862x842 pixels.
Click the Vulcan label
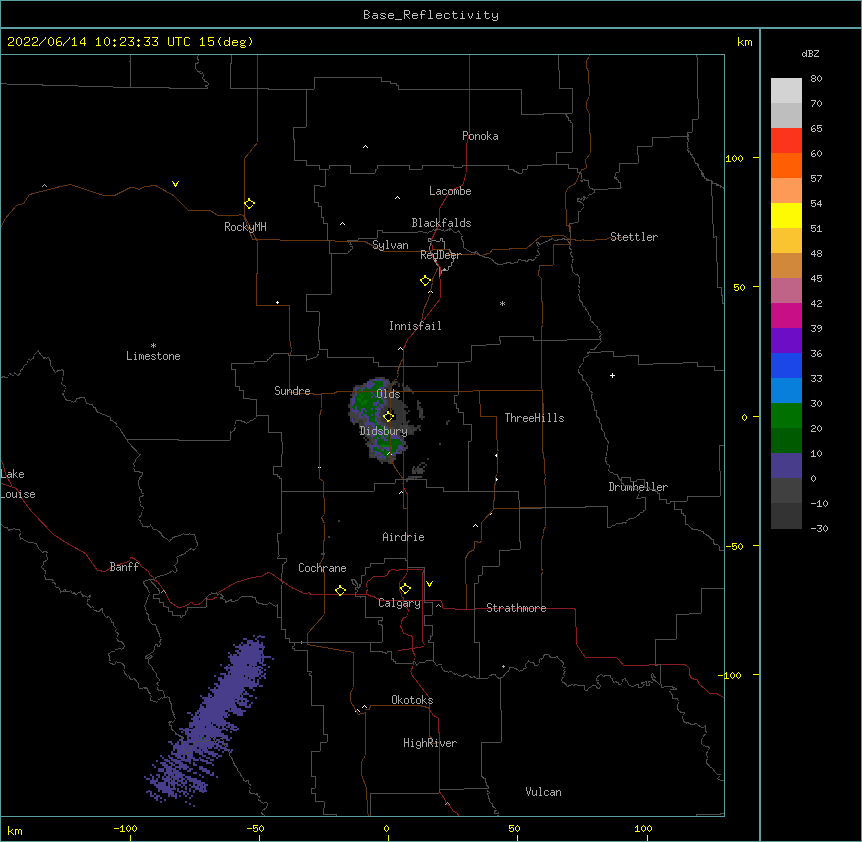coord(543,792)
